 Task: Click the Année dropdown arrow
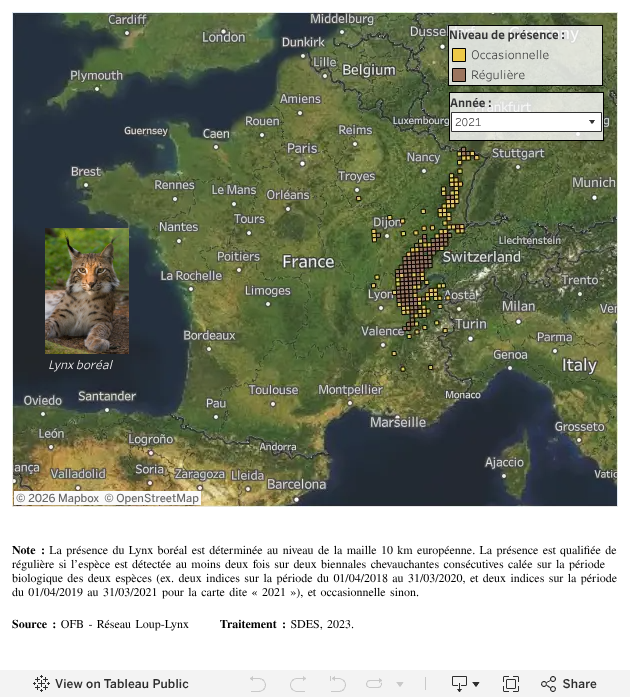[x=592, y=122]
